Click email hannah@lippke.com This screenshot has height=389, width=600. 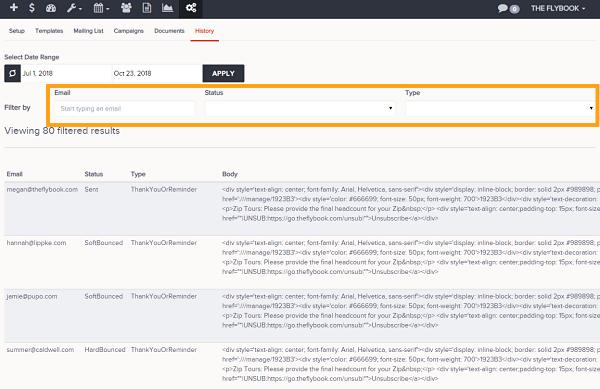[x=36, y=243]
